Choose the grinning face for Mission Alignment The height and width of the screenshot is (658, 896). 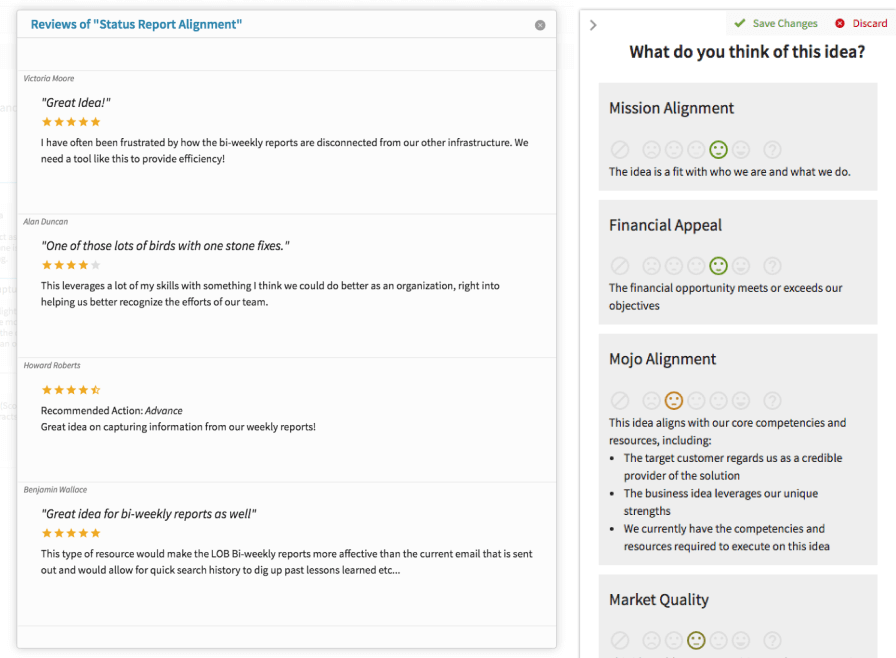tap(741, 150)
